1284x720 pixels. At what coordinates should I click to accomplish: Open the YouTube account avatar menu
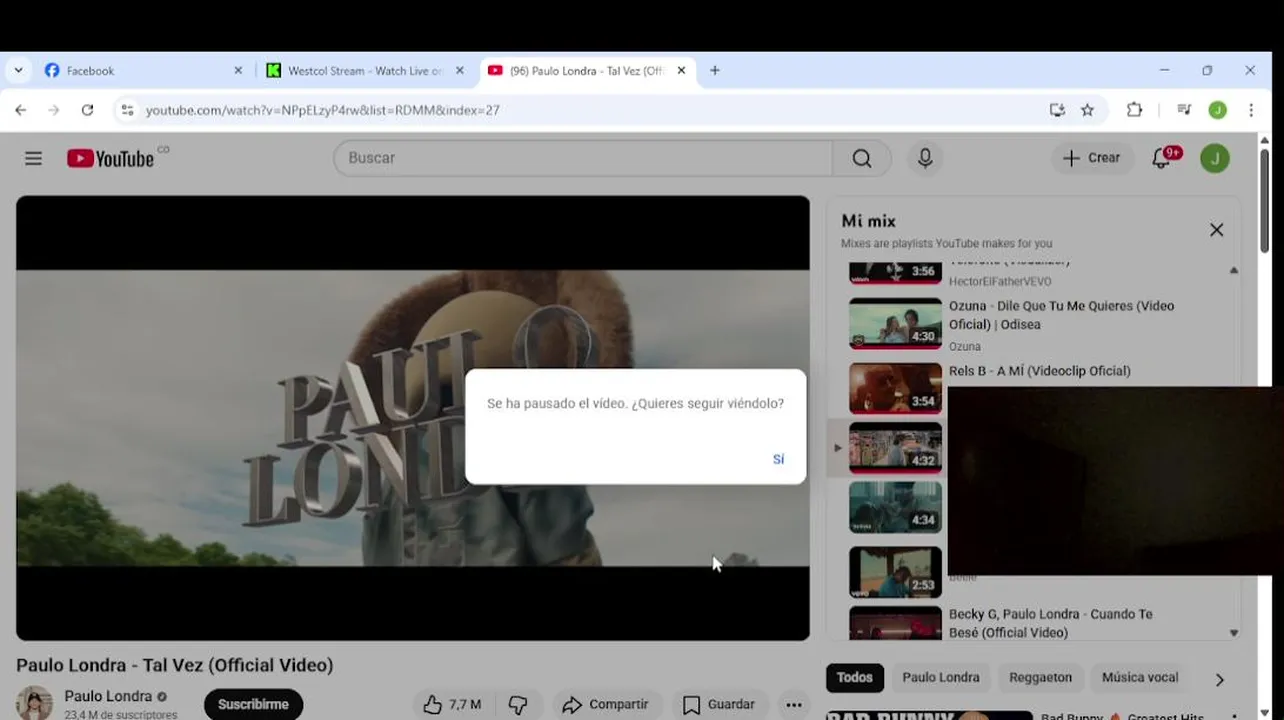pos(1215,158)
